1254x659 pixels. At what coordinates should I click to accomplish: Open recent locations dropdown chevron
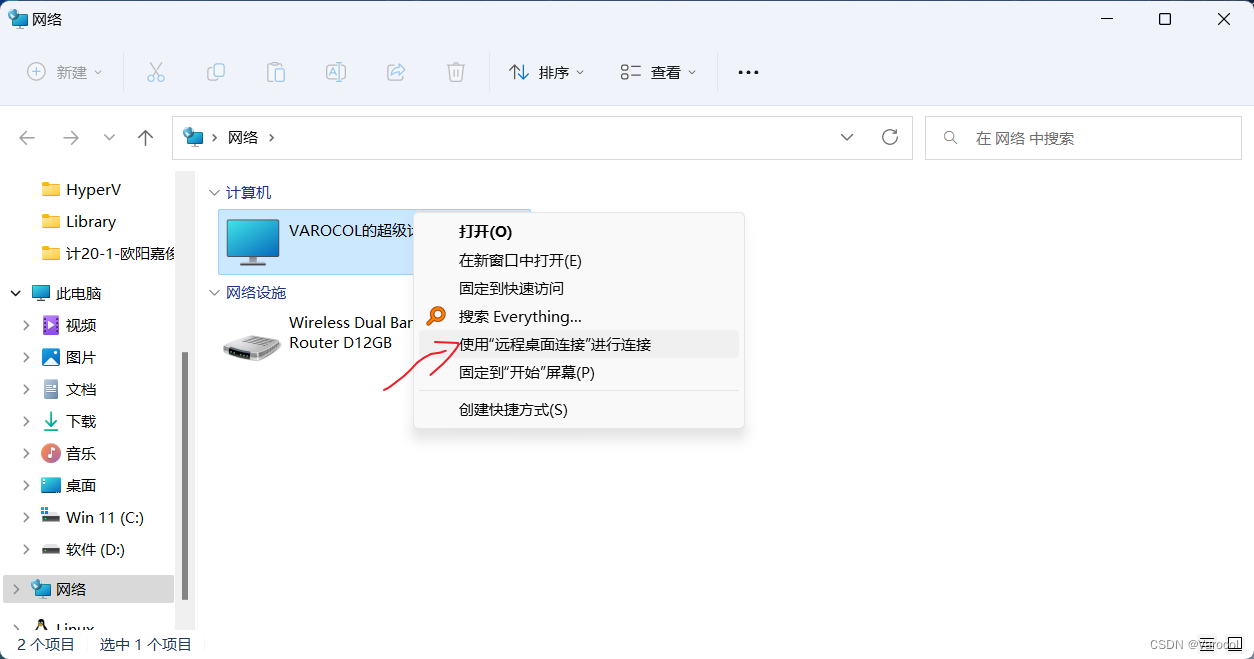click(x=110, y=138)
